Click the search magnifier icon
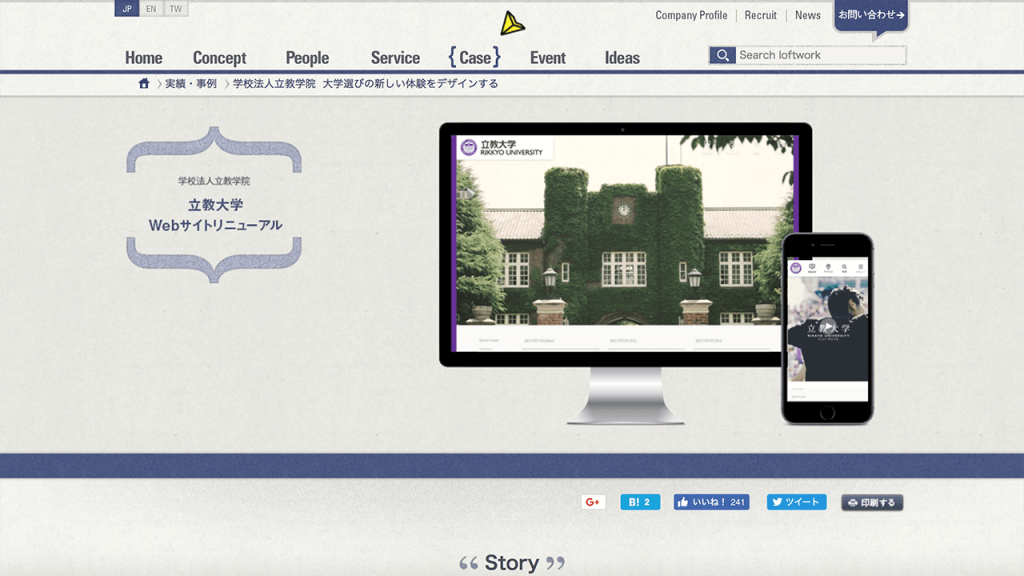 click(x=722, y=56)
